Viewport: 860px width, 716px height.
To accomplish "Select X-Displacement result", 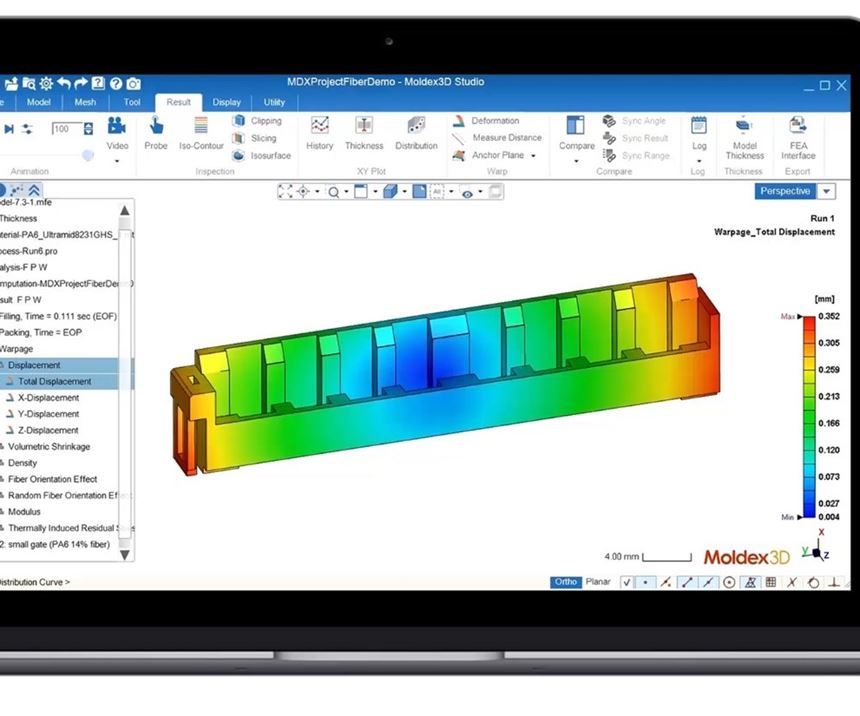I will click(x=49, y=398).
